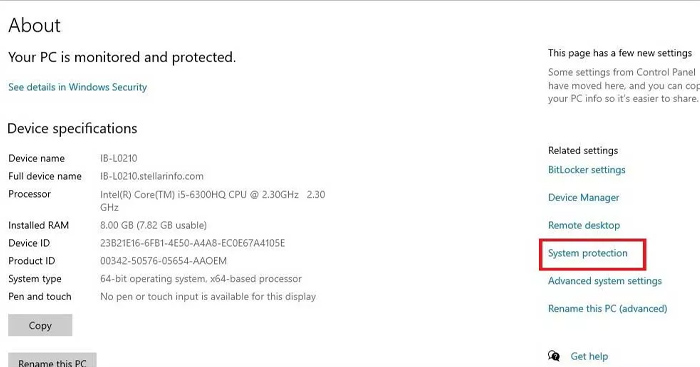Screen dimensions: 700x367
Task: Select the 64-bit operating system type text
Action: pyautogui.click(x=201, y=279)
